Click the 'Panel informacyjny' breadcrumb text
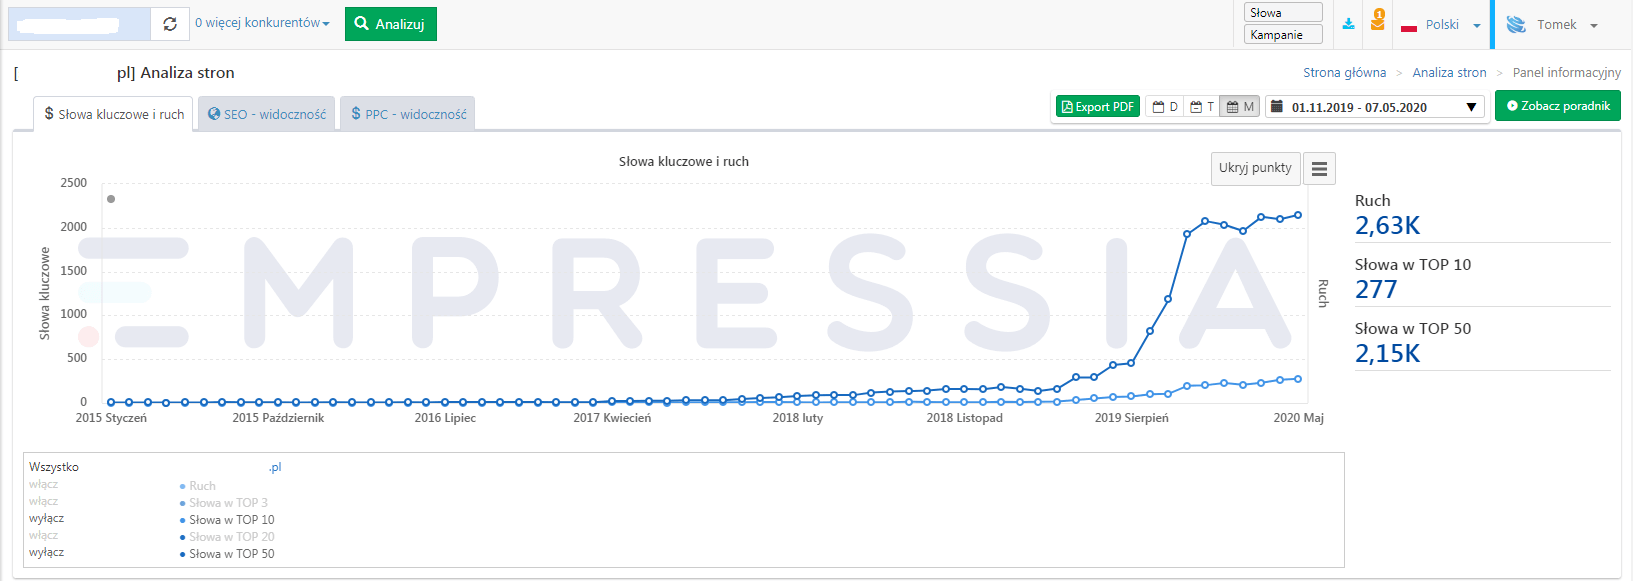The width and height of the screenshot is (1633, 581). [x=1566, y=73]
